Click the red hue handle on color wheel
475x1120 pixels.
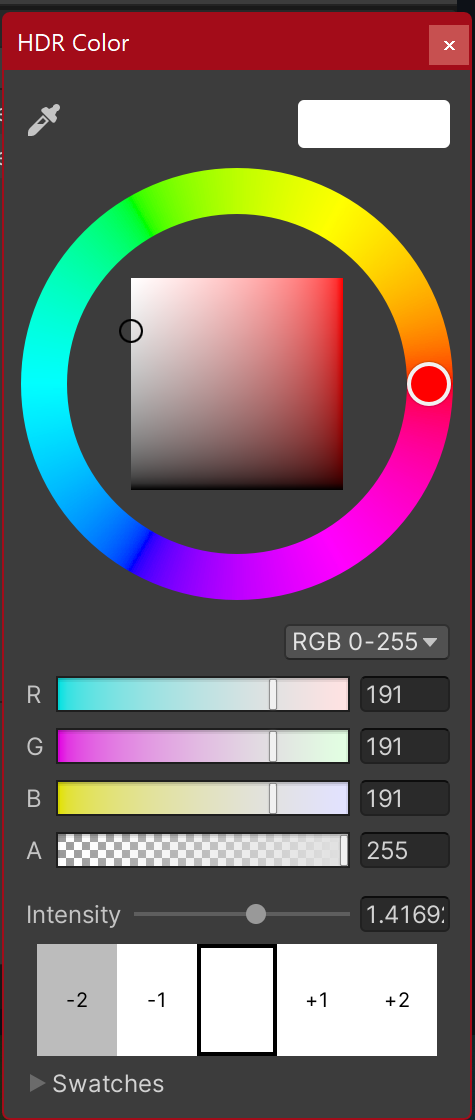[429, 384]
